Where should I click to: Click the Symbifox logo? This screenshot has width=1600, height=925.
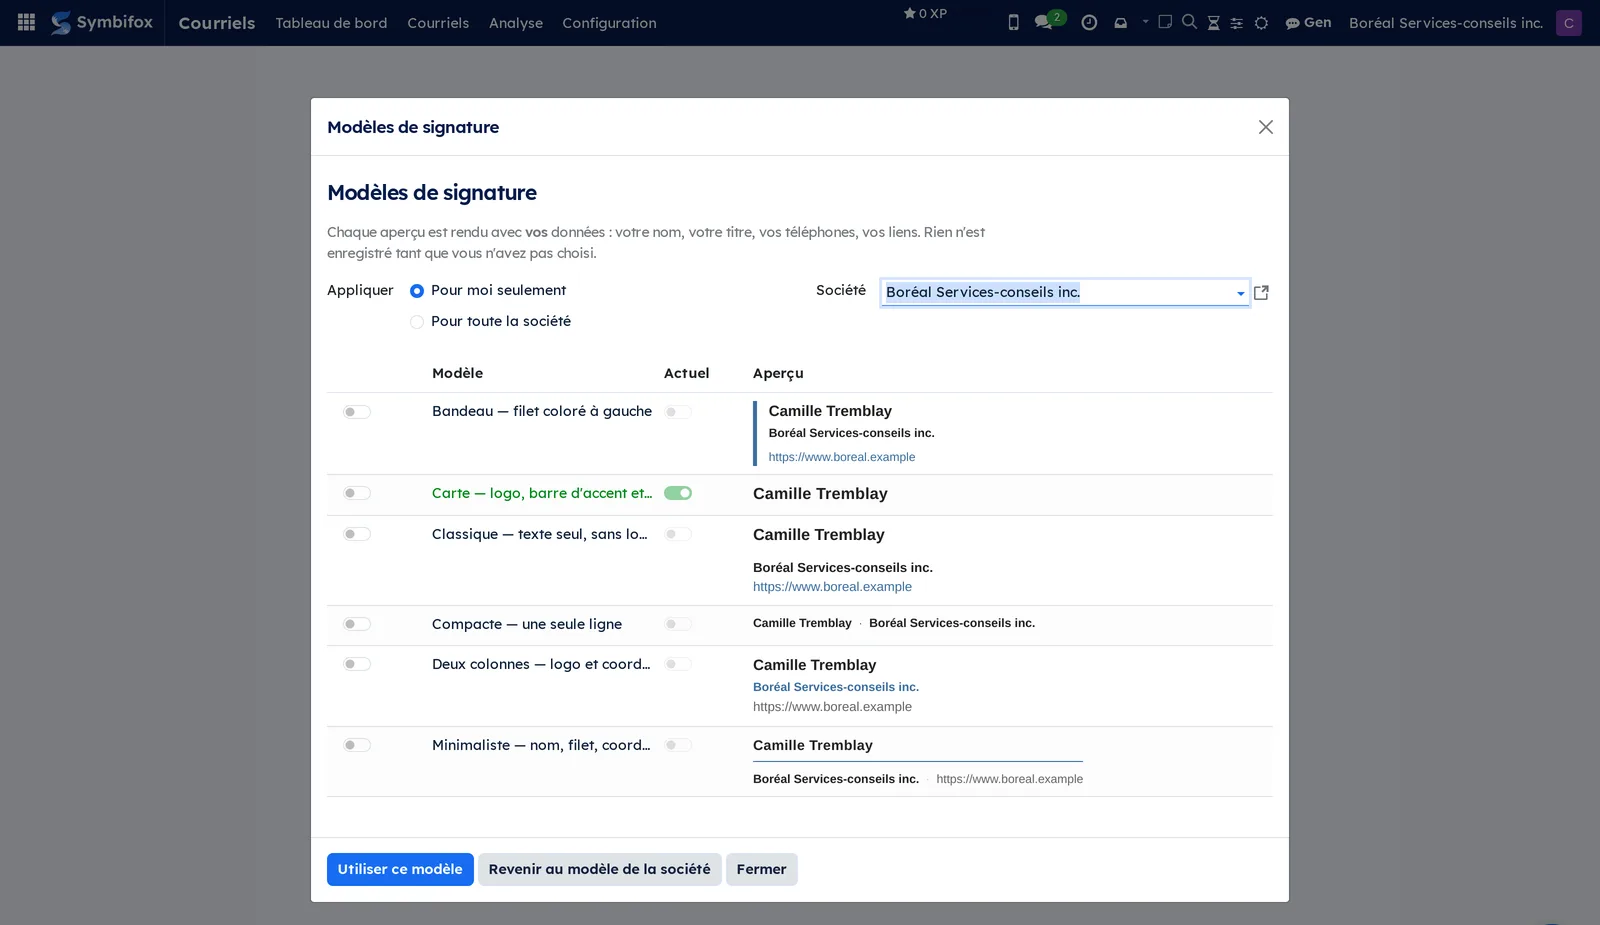(102, 22)
